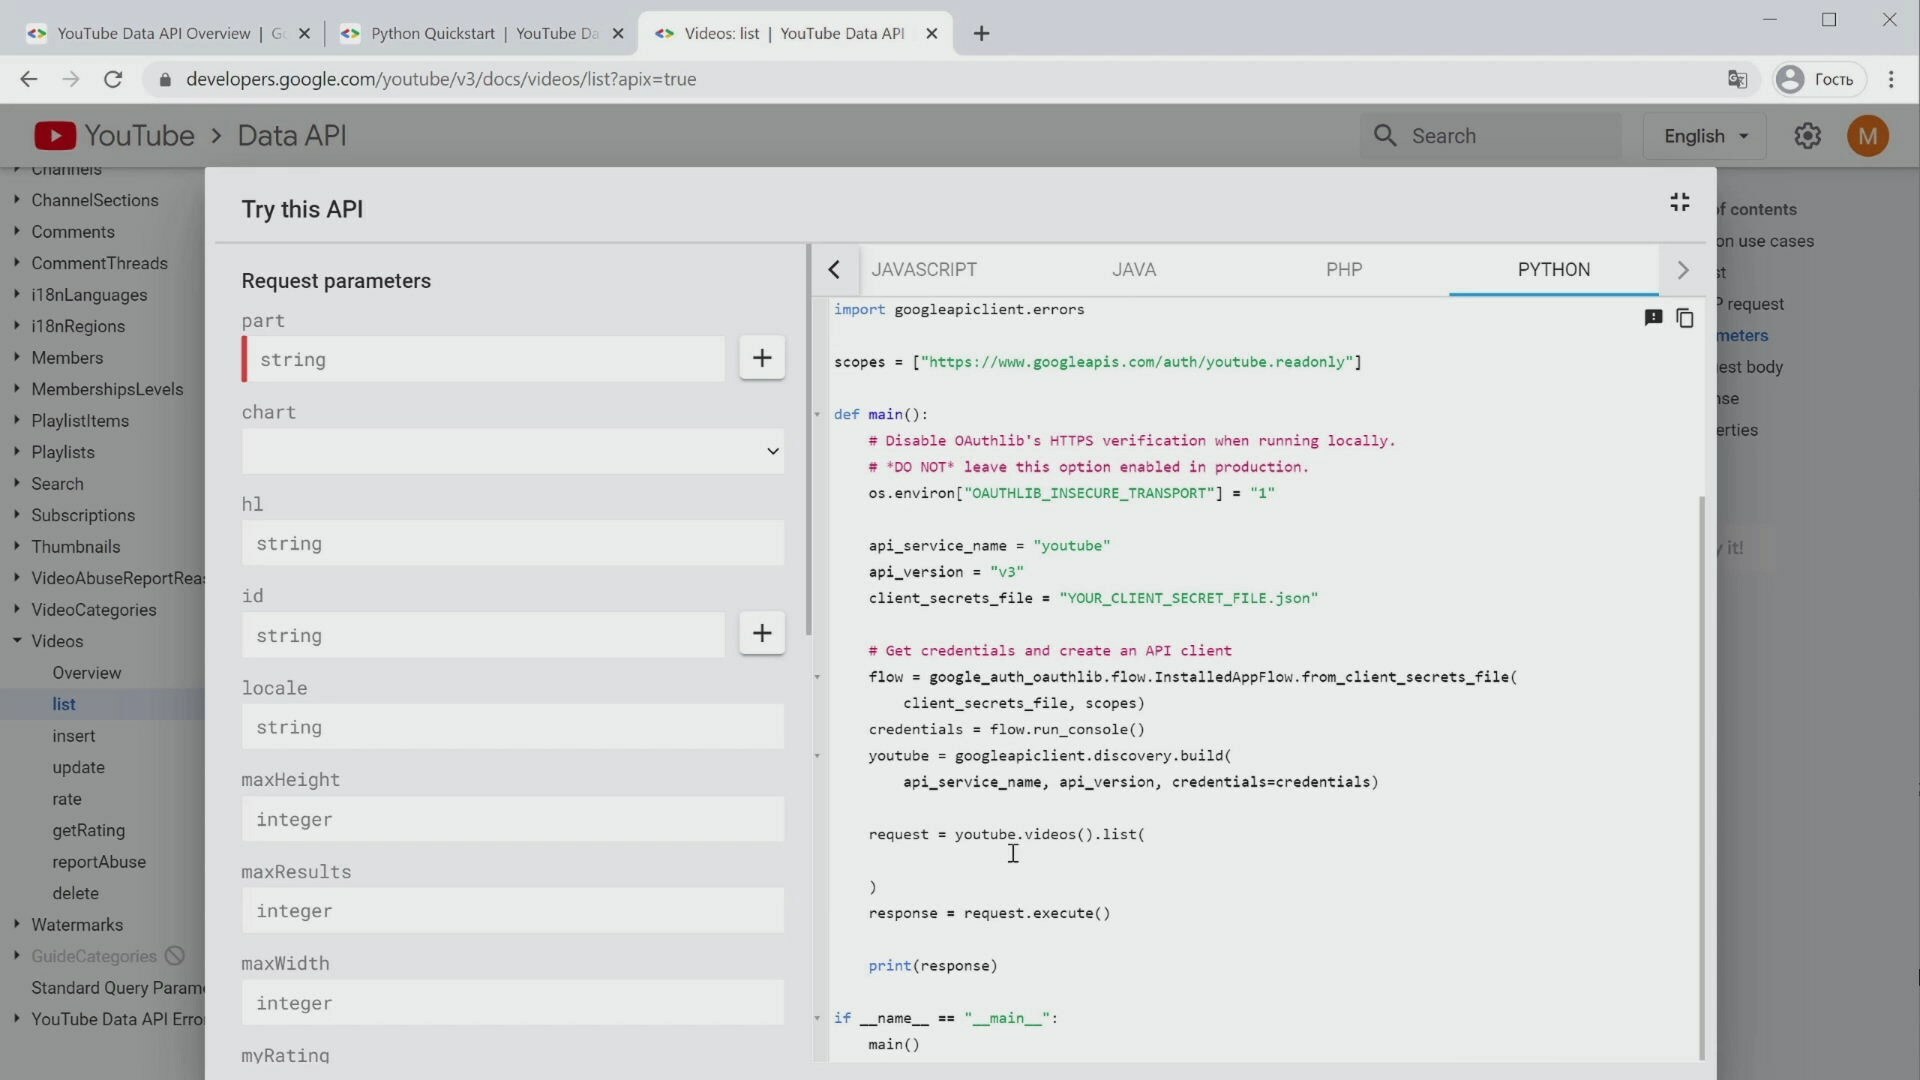Open the Videos Overview sidebar link
The width and height of the screenshot is (1920, 1080).
tap(87, 673)
